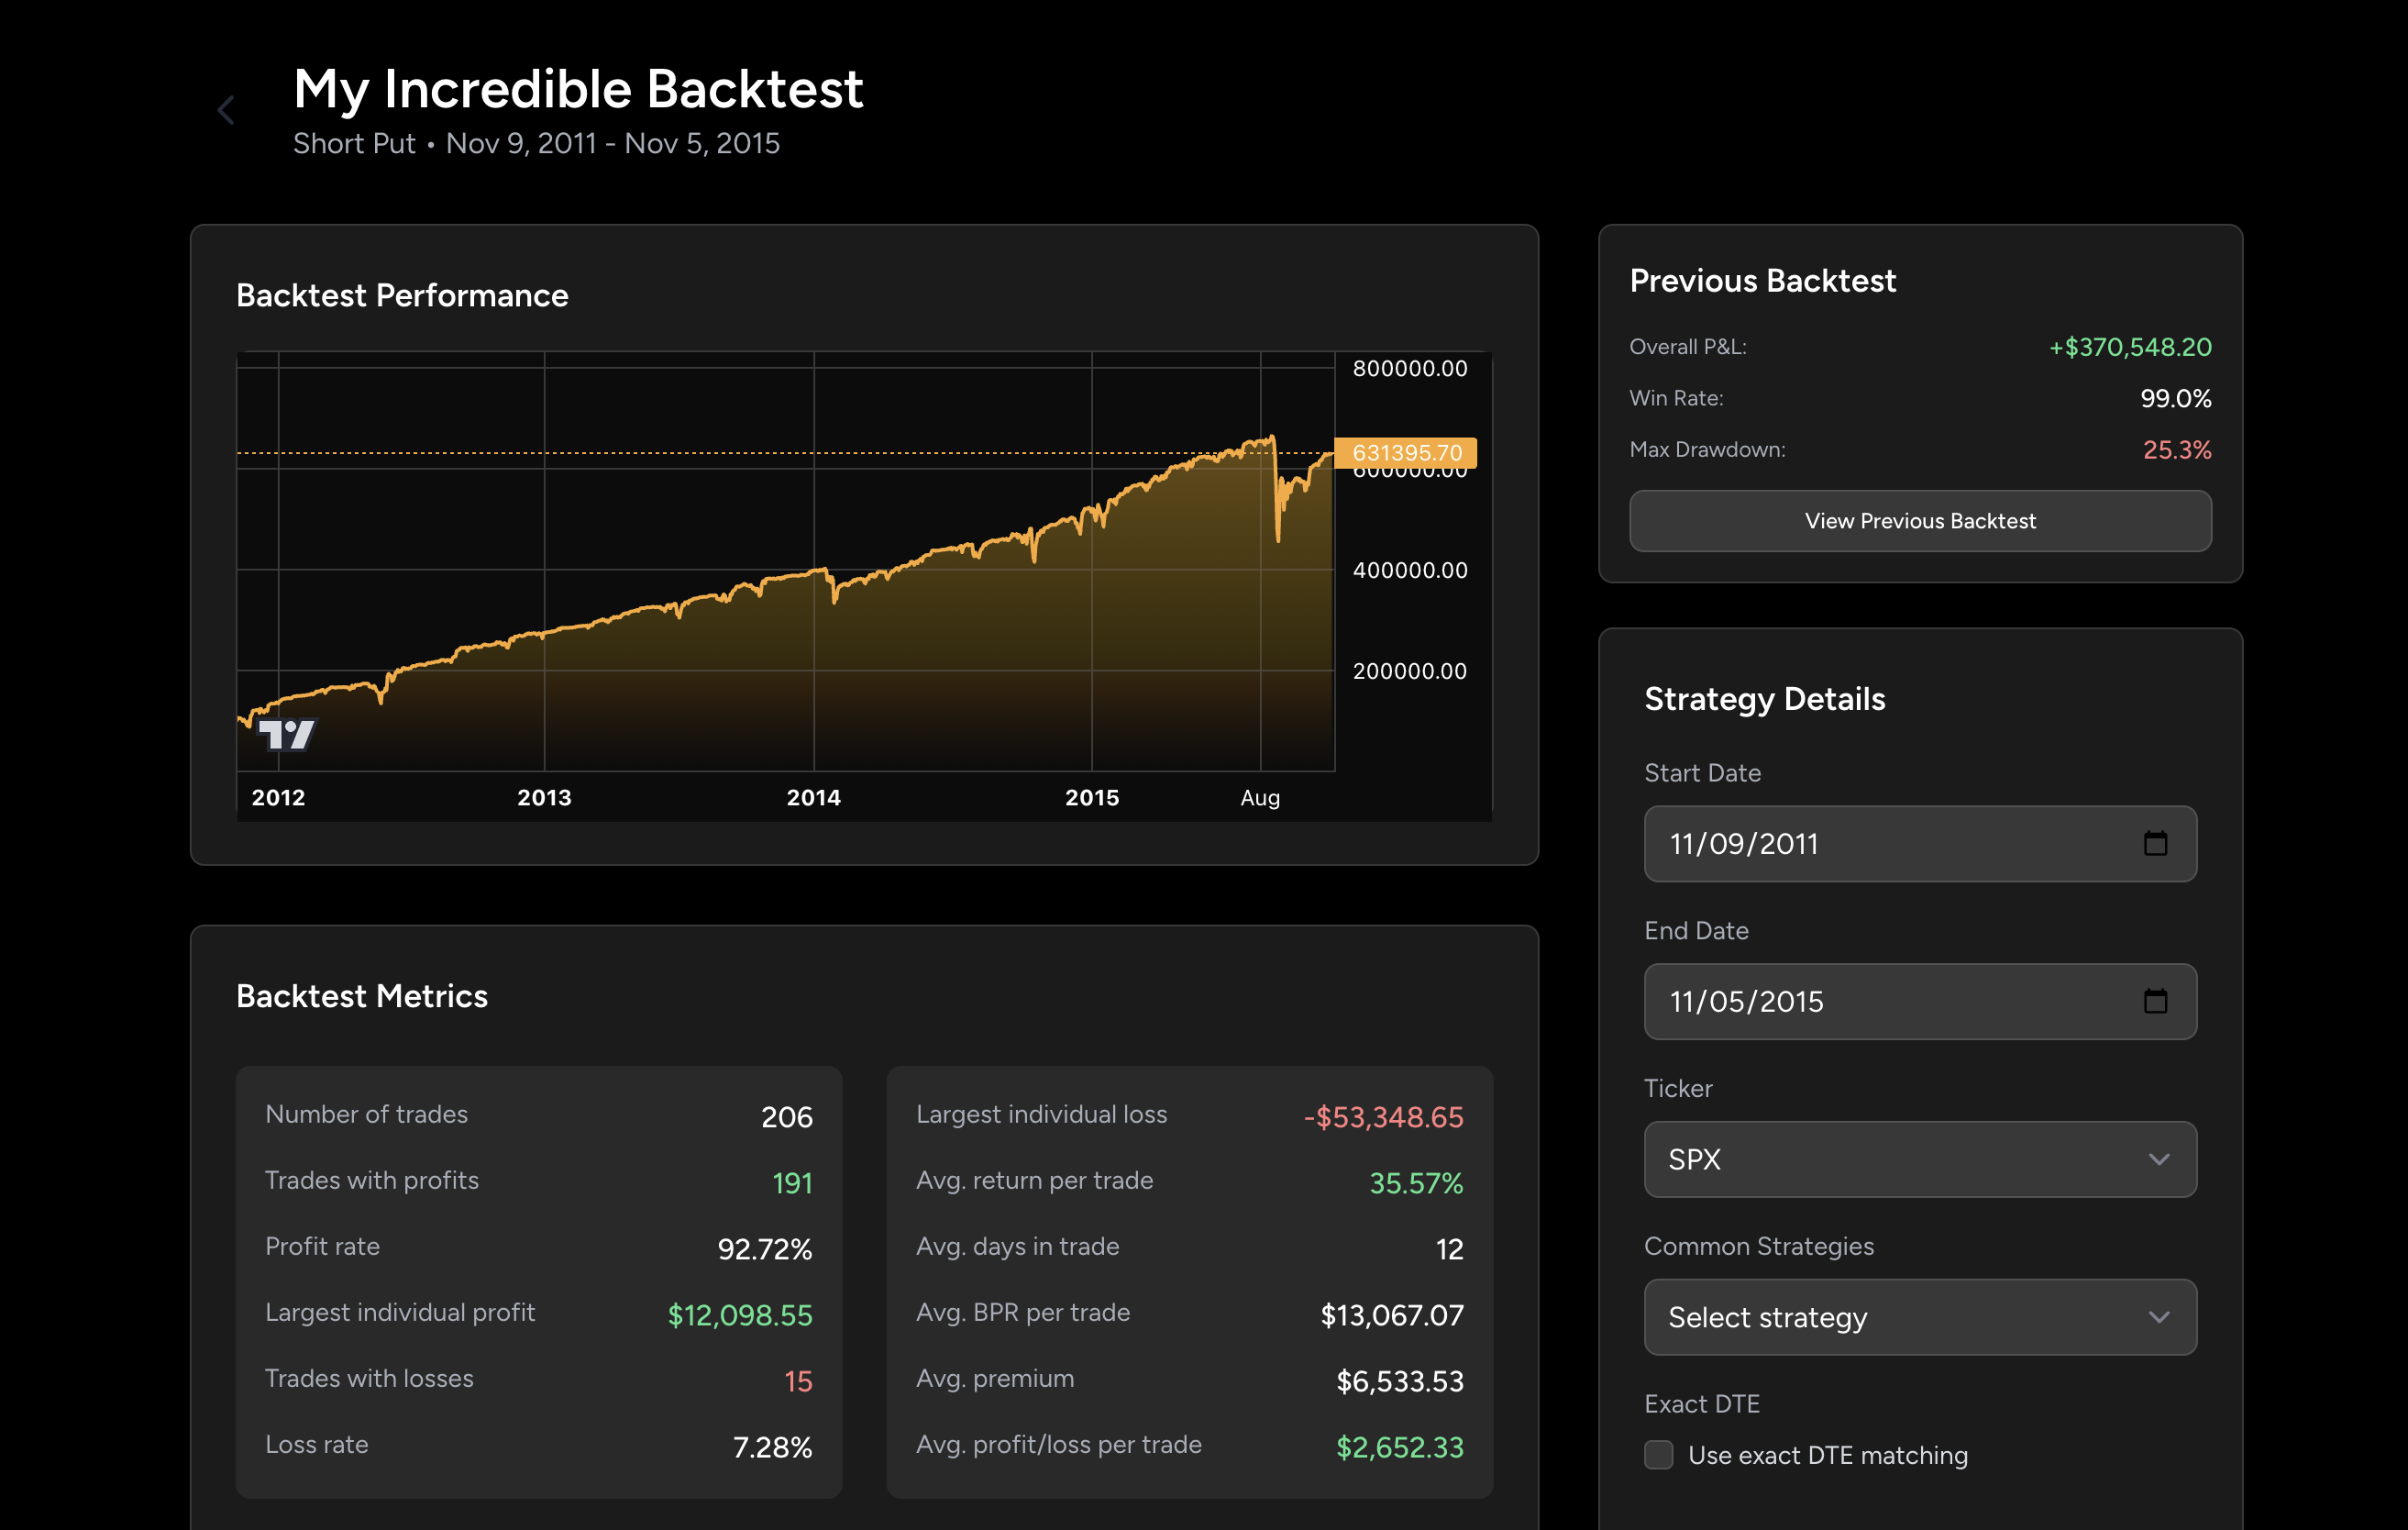2408x1530 pixels.
Task: Open the Start Date calendar picker icon
Action: pos(2155,843)
